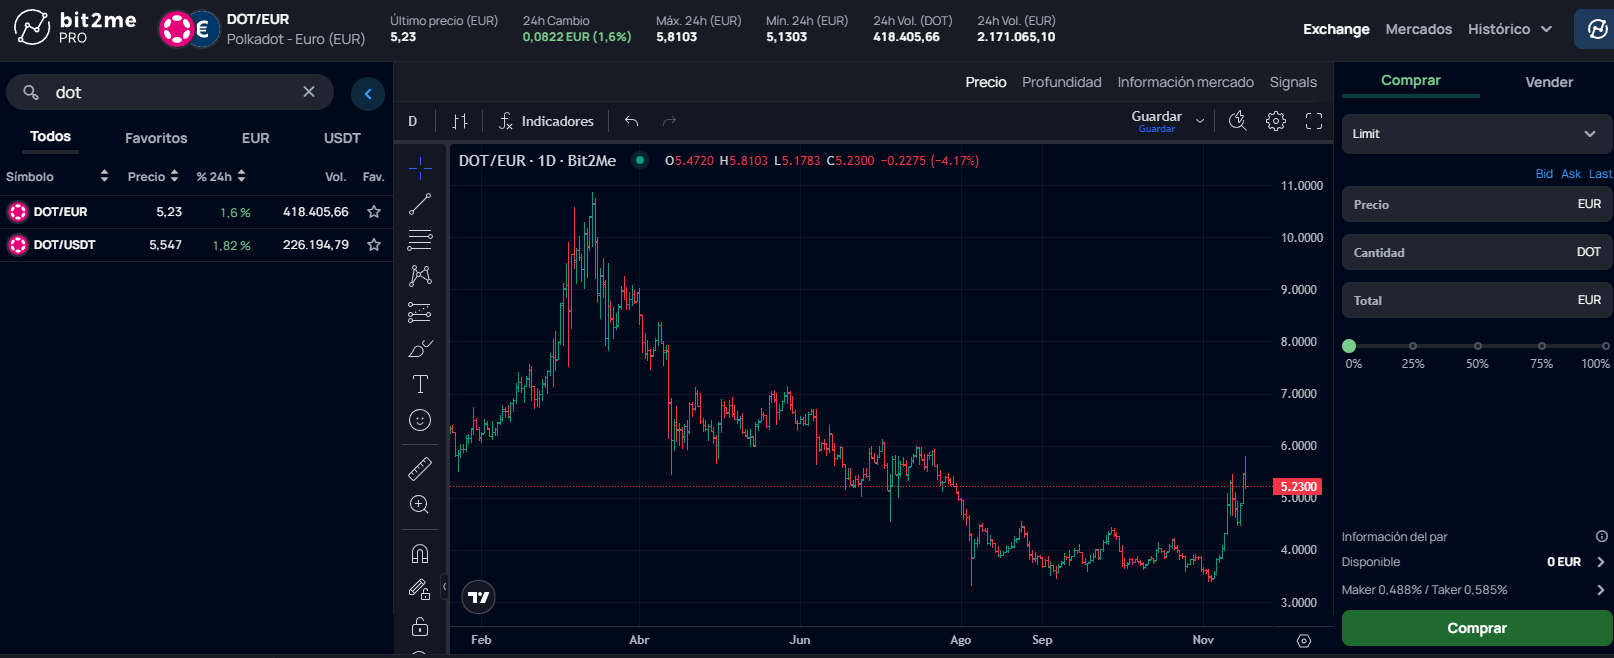This screenshot has height=658, width=1614.
Task: Open the emoji icons tool
Action: (420, 420)
